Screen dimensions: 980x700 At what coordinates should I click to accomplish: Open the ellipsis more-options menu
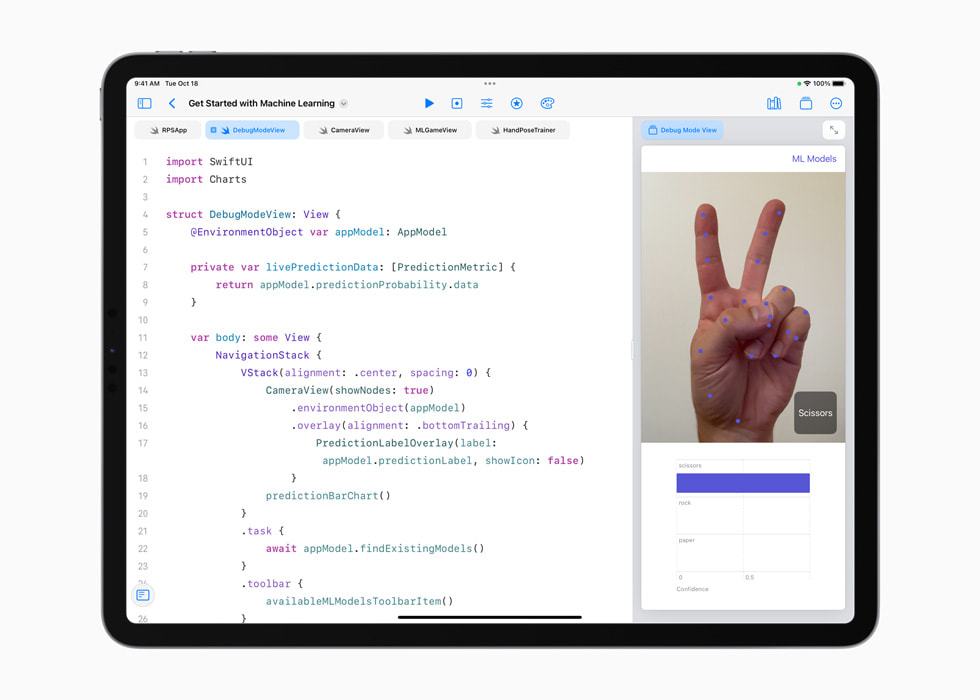[836, 103]
